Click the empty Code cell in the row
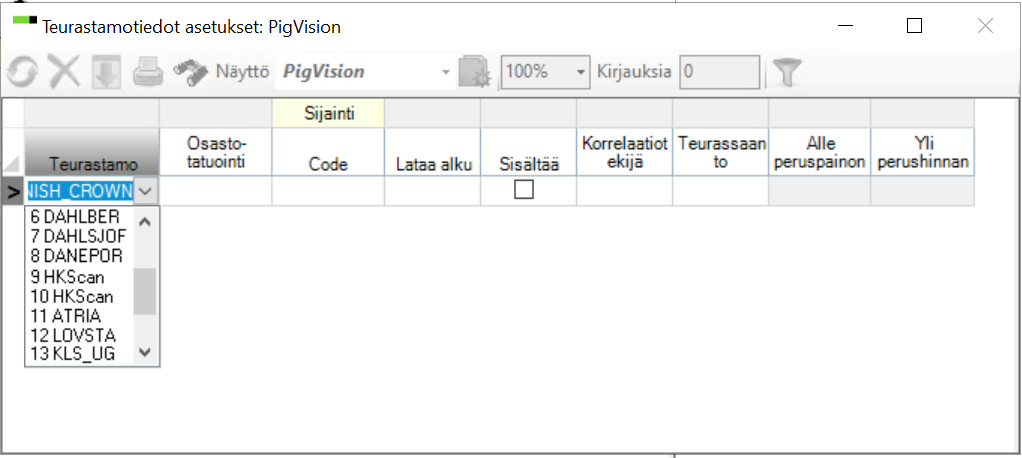Screen dimensions: 1022x458 point(328,191)
